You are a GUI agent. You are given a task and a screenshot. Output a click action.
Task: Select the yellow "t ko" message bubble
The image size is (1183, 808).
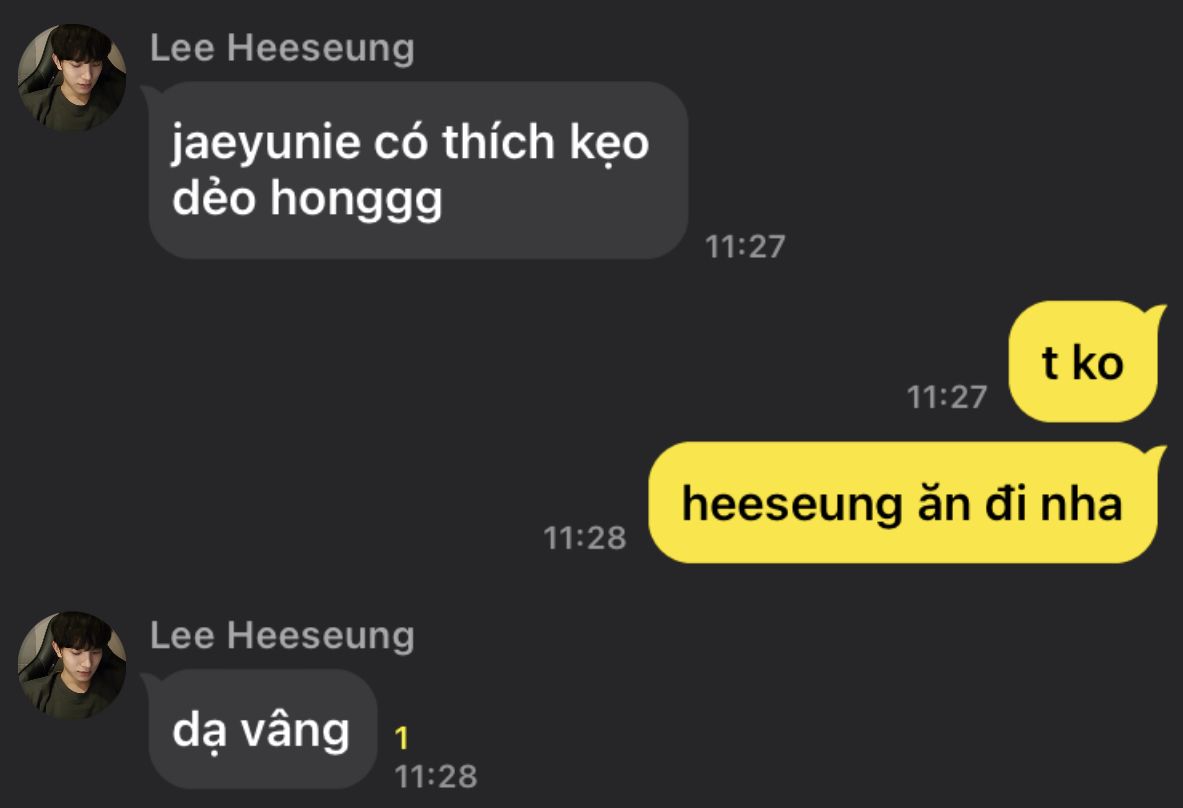(1085, 361)
